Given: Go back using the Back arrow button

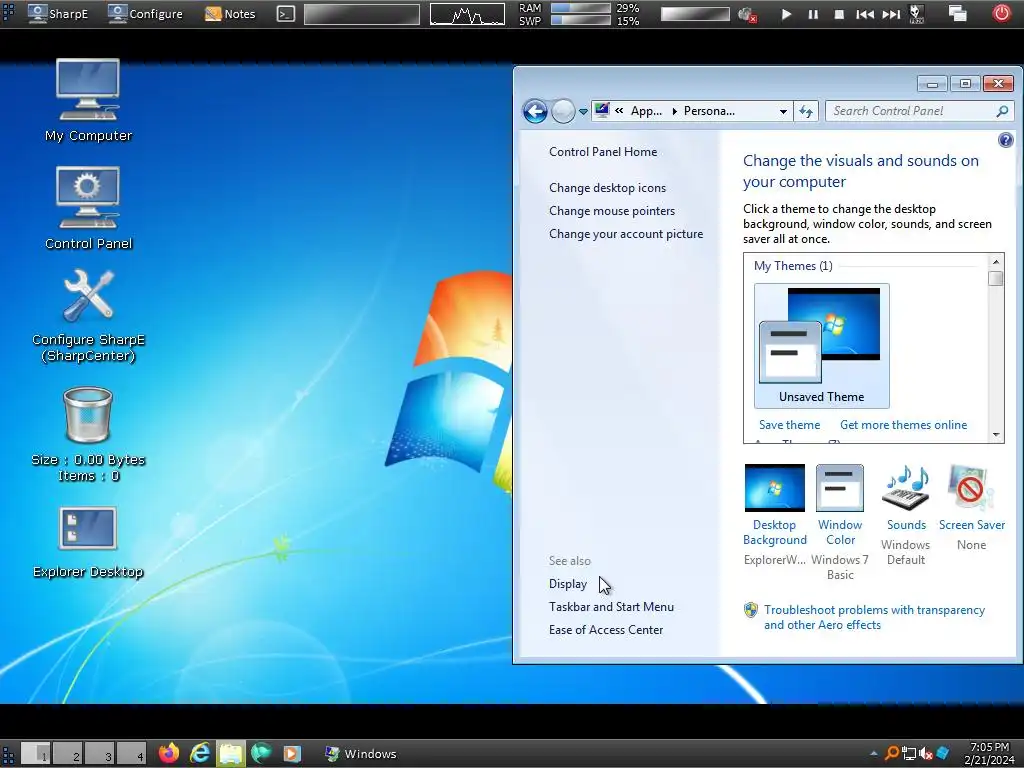Looking at the screenshot, I should [535, 111].
